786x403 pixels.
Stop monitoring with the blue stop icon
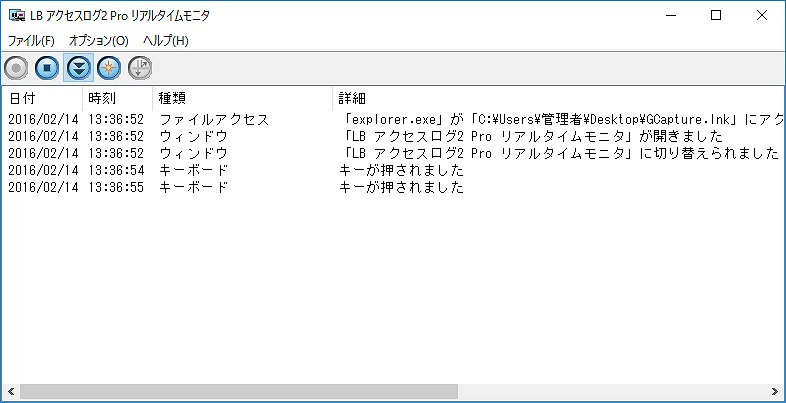(47, 68)
